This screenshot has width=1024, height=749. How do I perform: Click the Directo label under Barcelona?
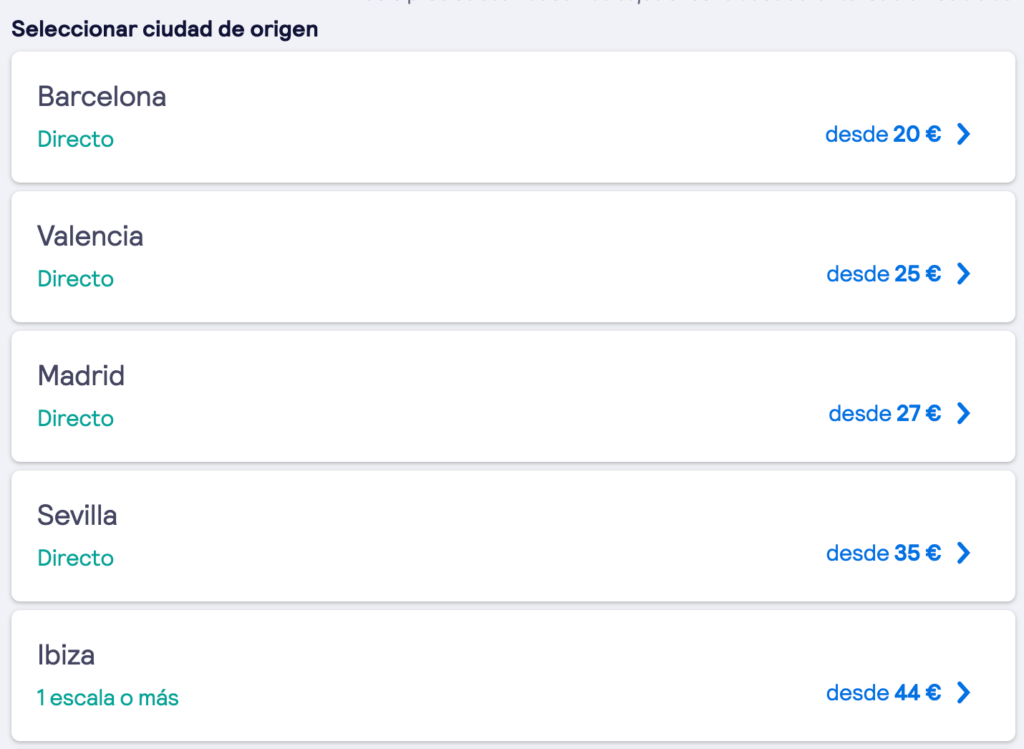(x=76, y=139)
